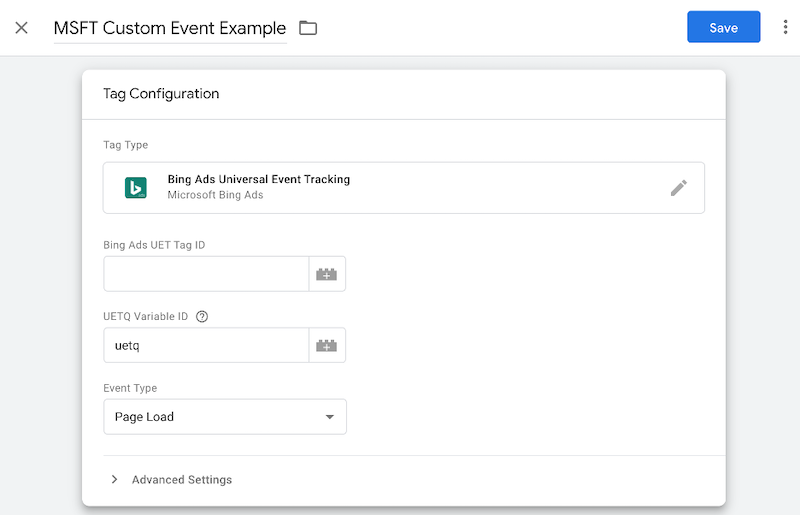Focus the UETQ Variable ID field containing uetq
This screenshot has height=515, width=800.
206,346
